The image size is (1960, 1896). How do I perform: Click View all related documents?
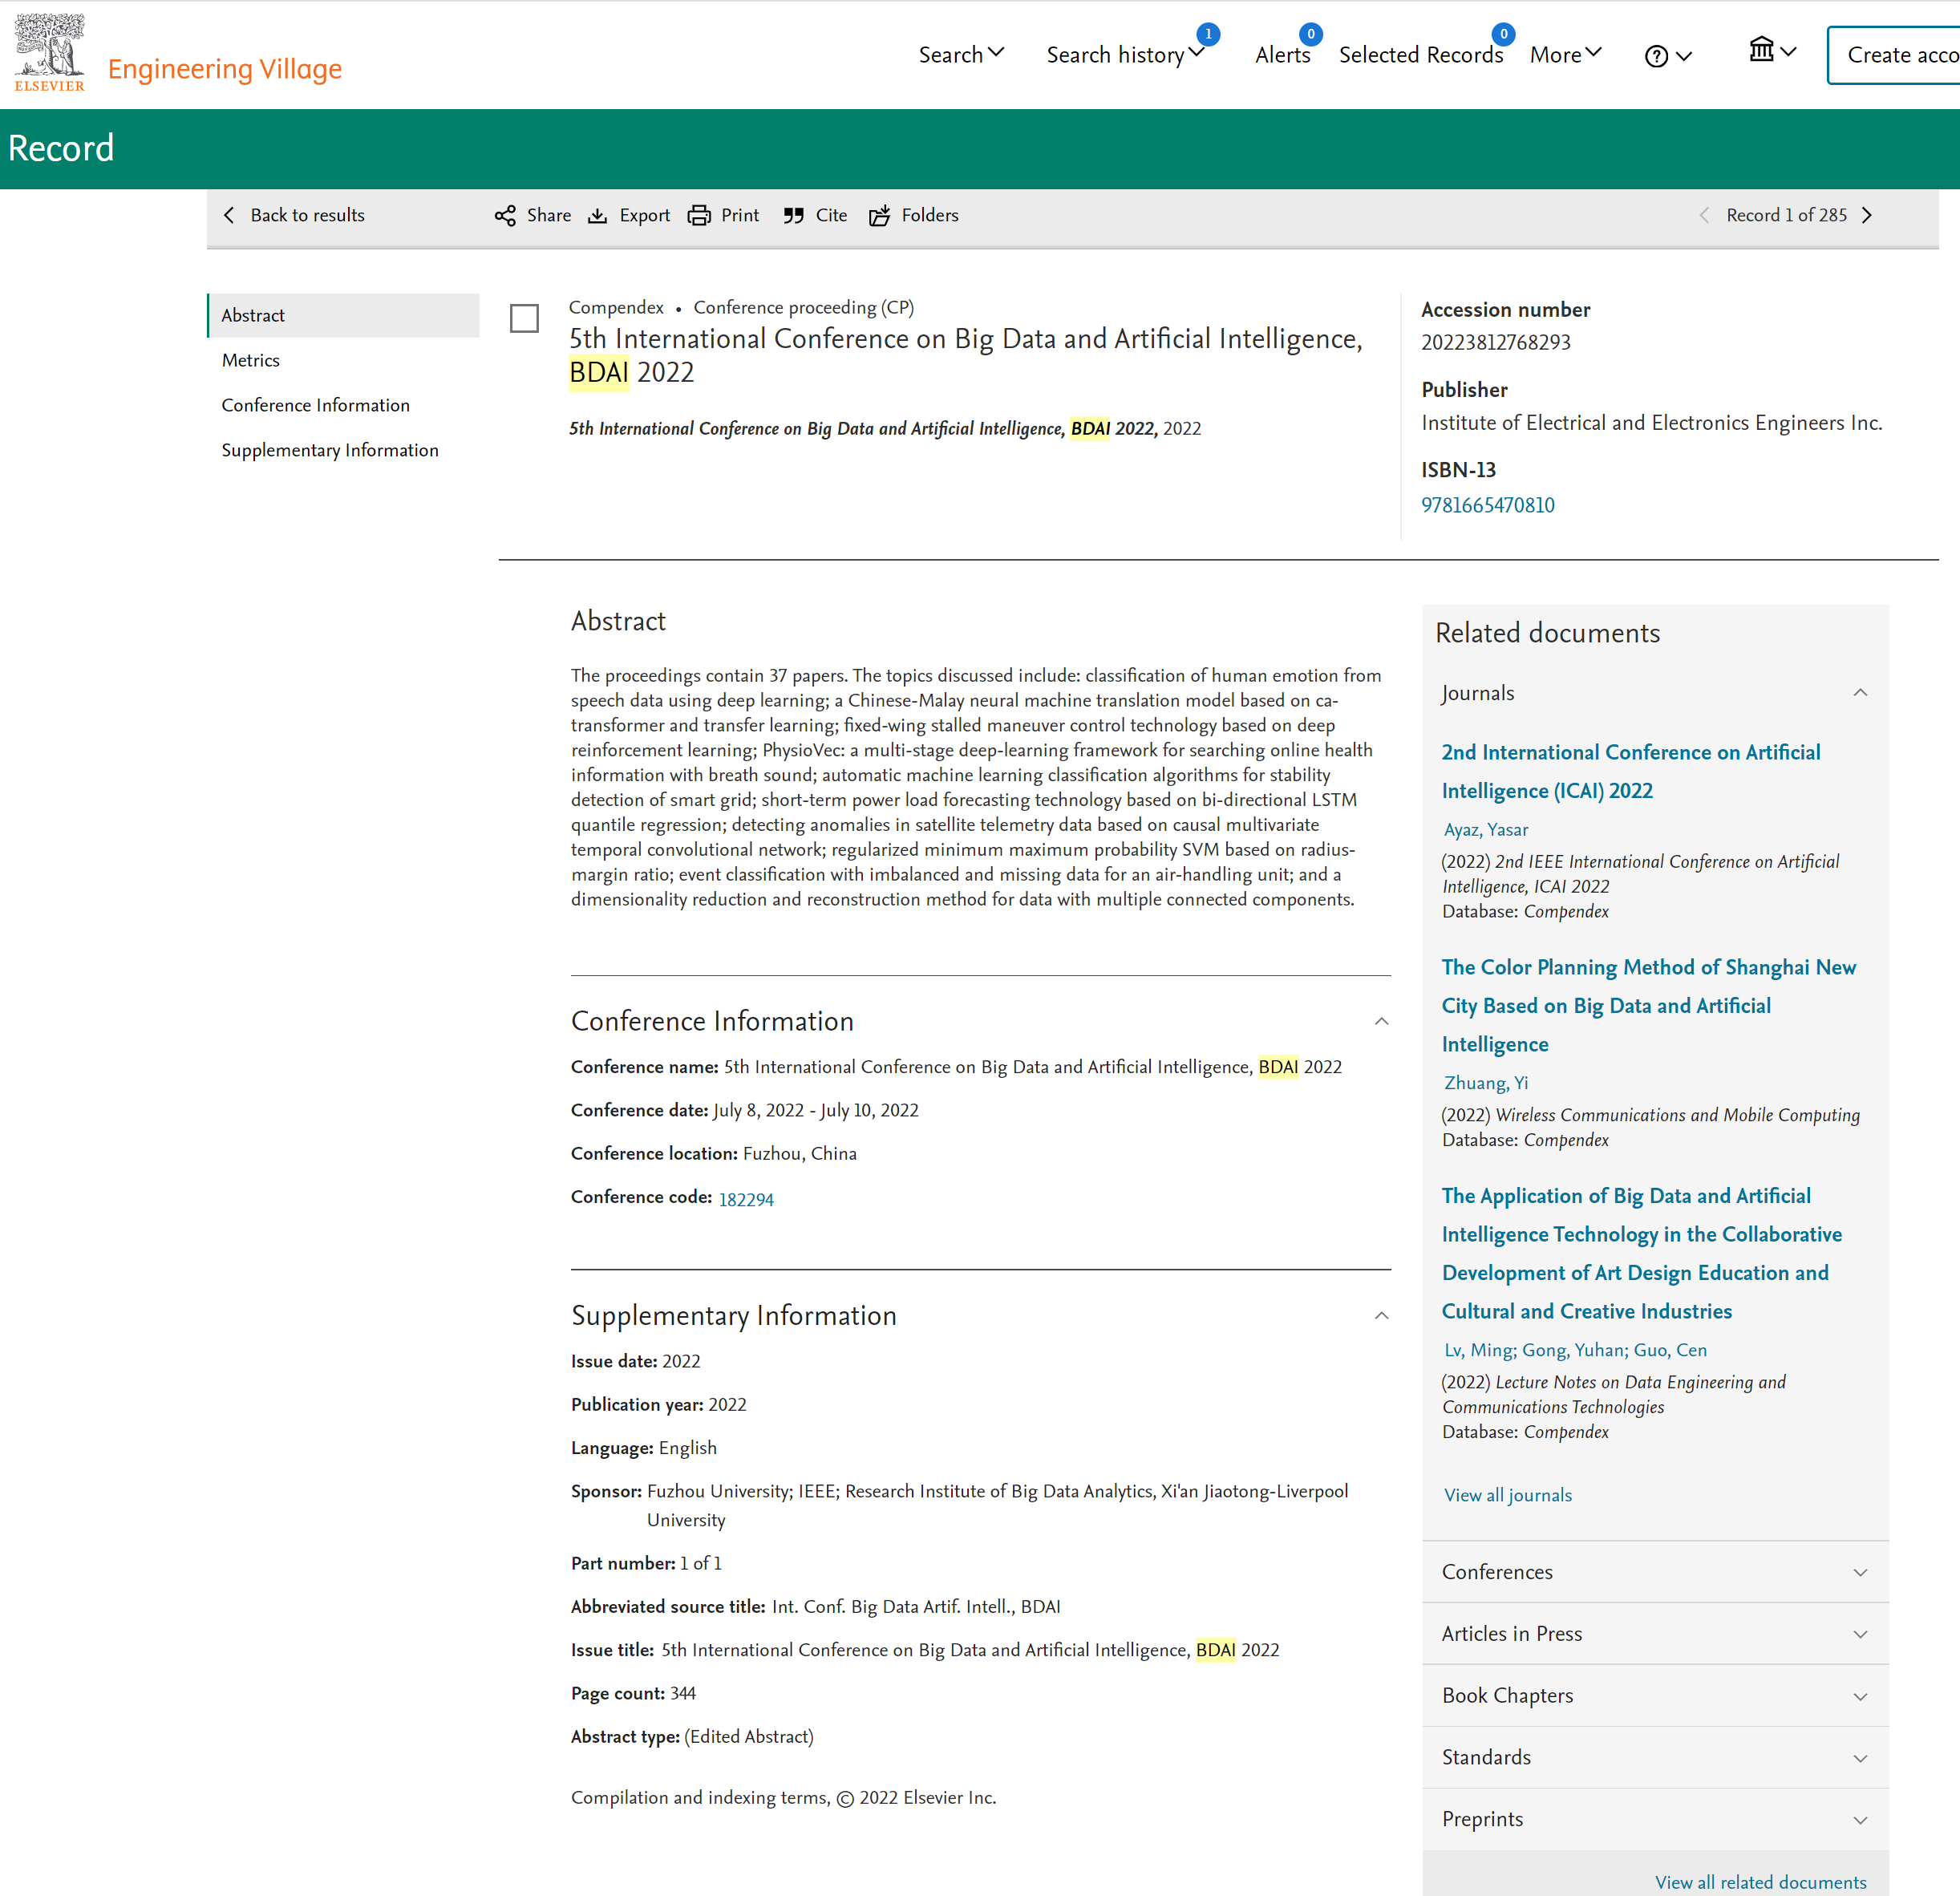tap(1760, 1882)
